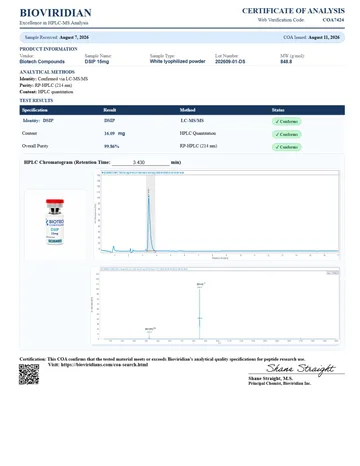The height and width of the screenshot is (466, 360).
Task: Click the Status column header
Action: click(x=278, y=110)
